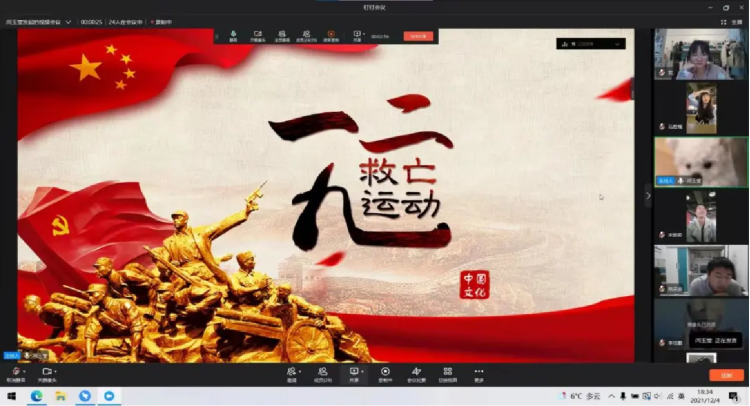
Task: Click the recording icon in the bottom toolbar
Action: click(x=385, y=371)
